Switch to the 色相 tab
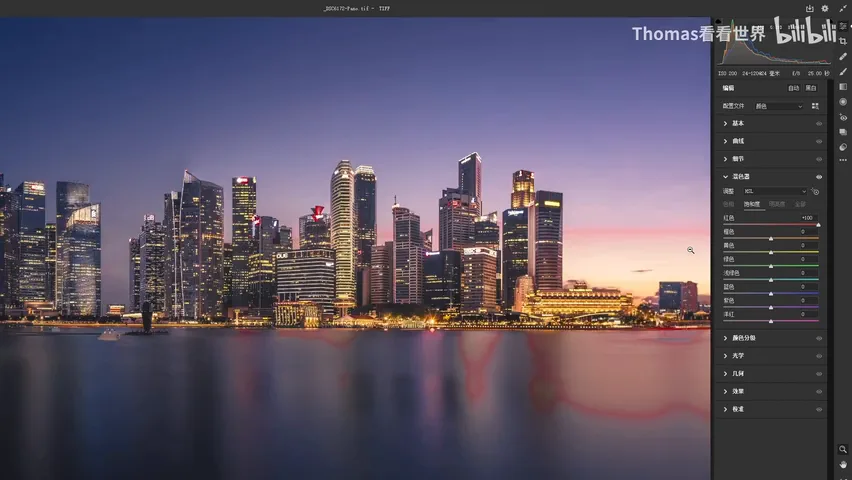Viewport: 852px width, 480px height. coord(729,204)
